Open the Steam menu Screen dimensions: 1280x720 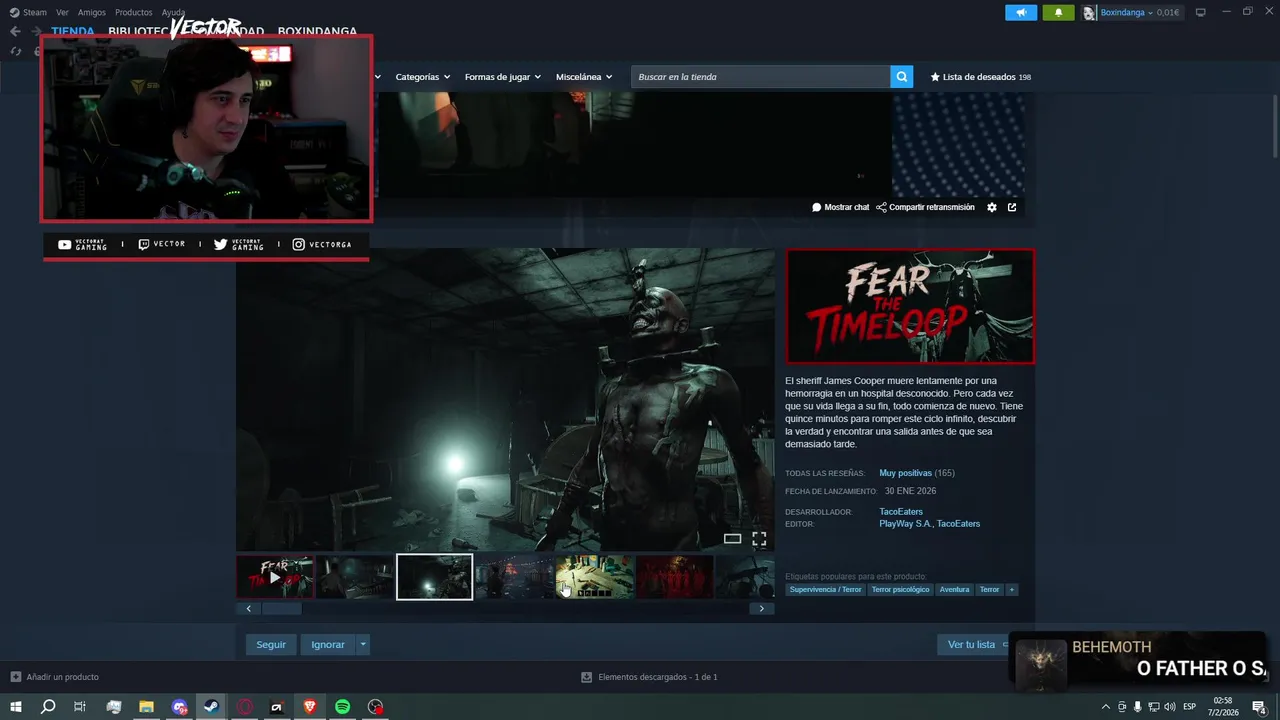click(35, 13)
